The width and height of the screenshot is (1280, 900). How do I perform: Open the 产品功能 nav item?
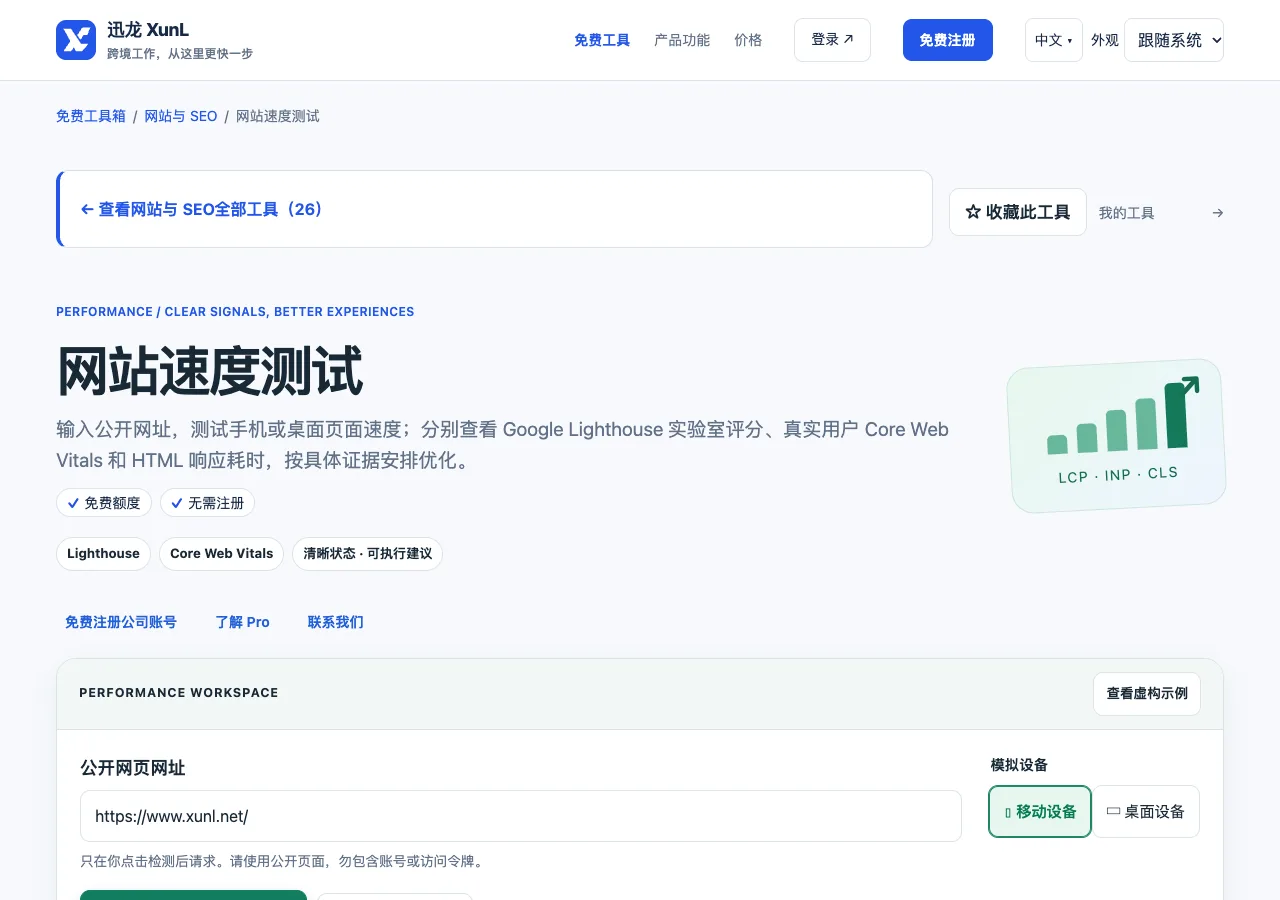pyautogui.click(x=682, y=40)
